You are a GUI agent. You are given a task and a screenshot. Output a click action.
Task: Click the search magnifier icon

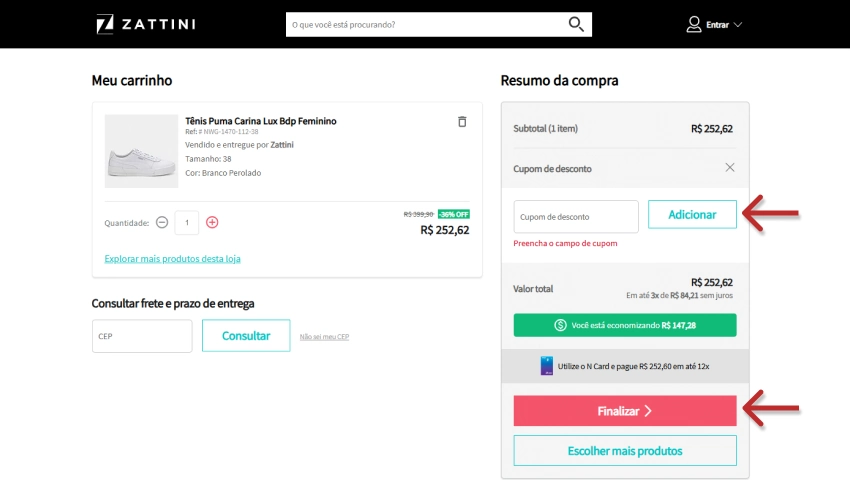click(x=576, y=24)
